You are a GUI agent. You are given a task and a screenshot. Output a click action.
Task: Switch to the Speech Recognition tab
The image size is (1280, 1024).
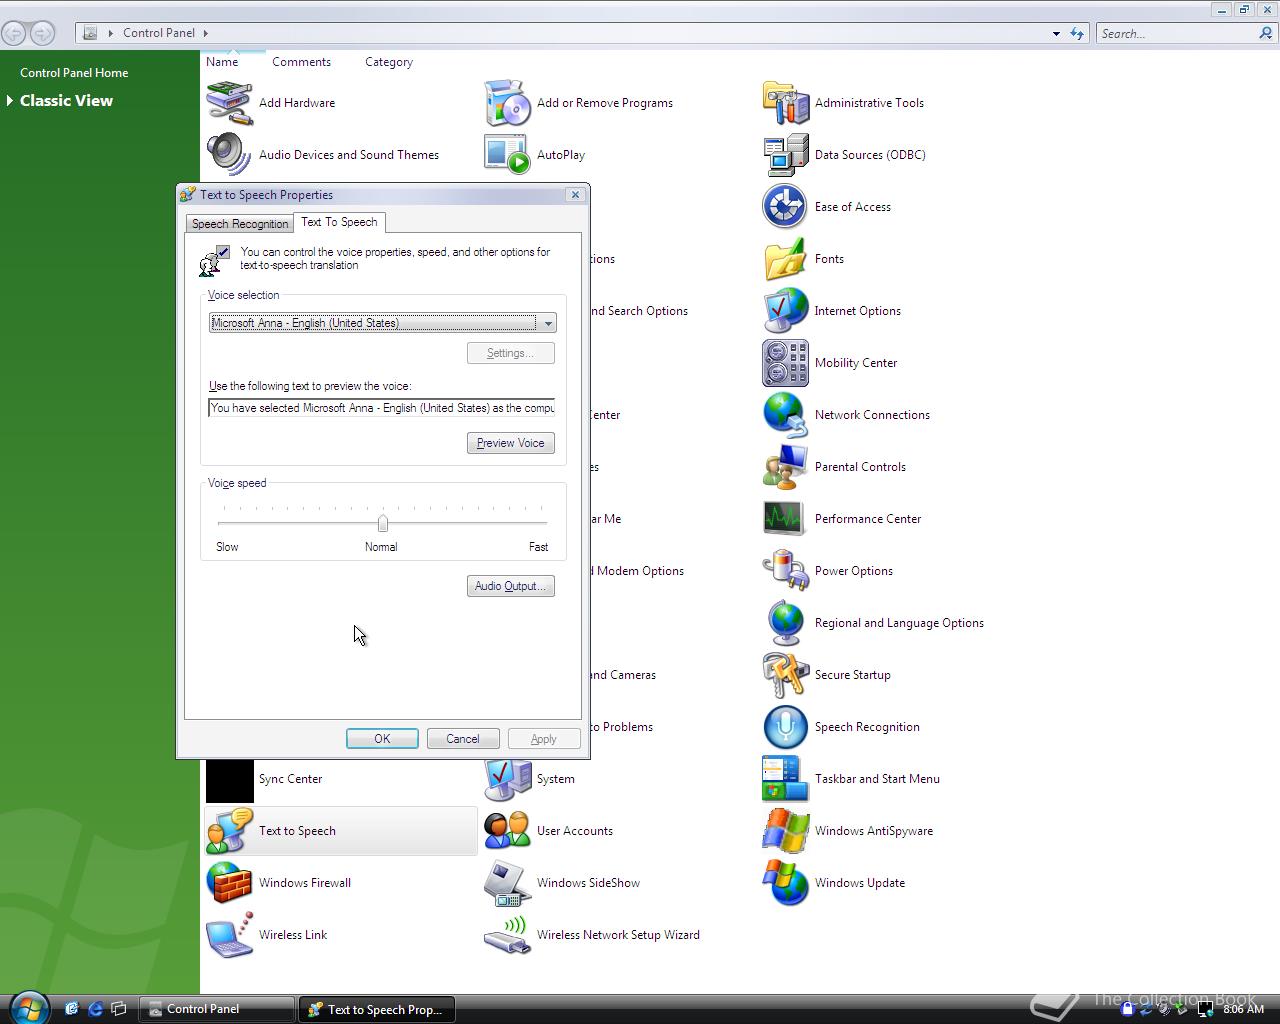(239, 224)
